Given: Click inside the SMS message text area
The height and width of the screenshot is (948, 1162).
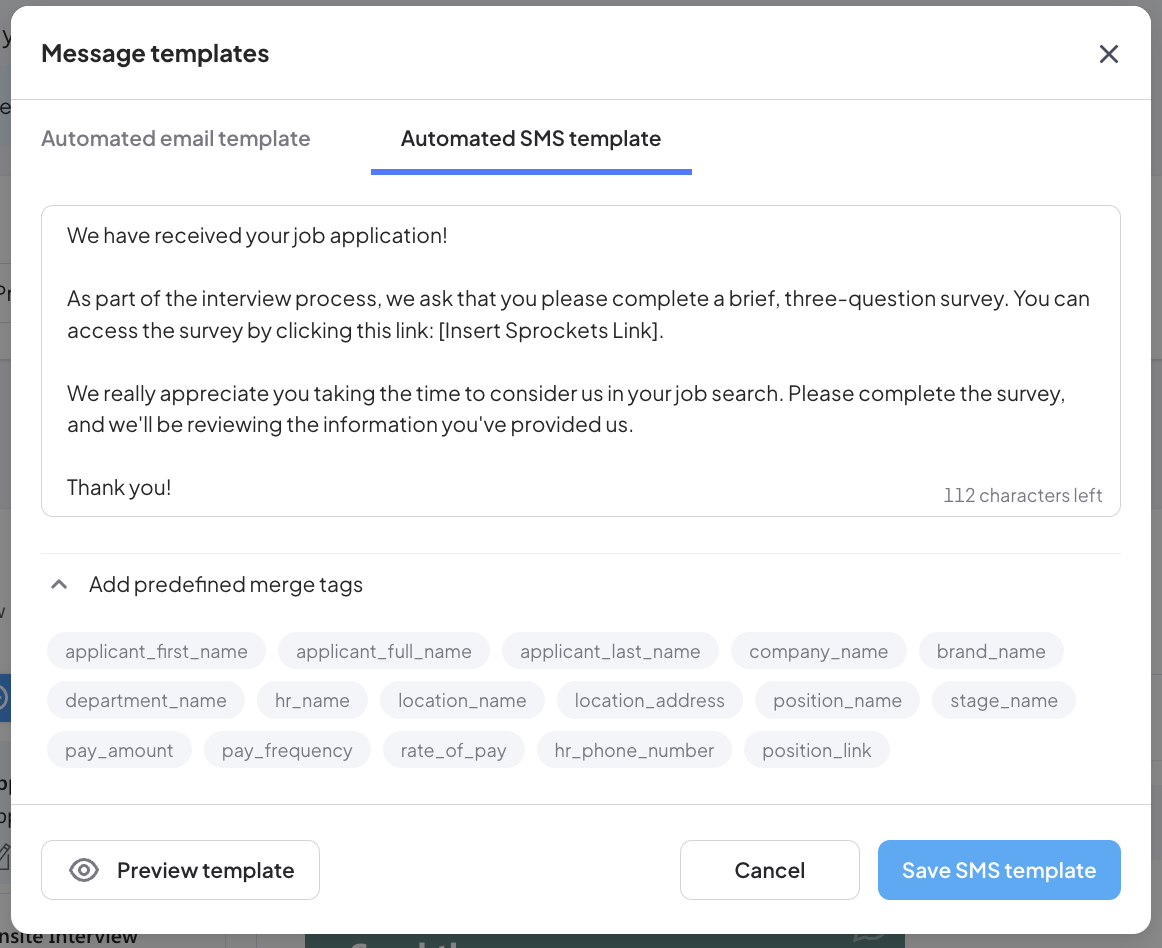Looking at the screenshot, I should pyautogui.click(x=580, y=360).
